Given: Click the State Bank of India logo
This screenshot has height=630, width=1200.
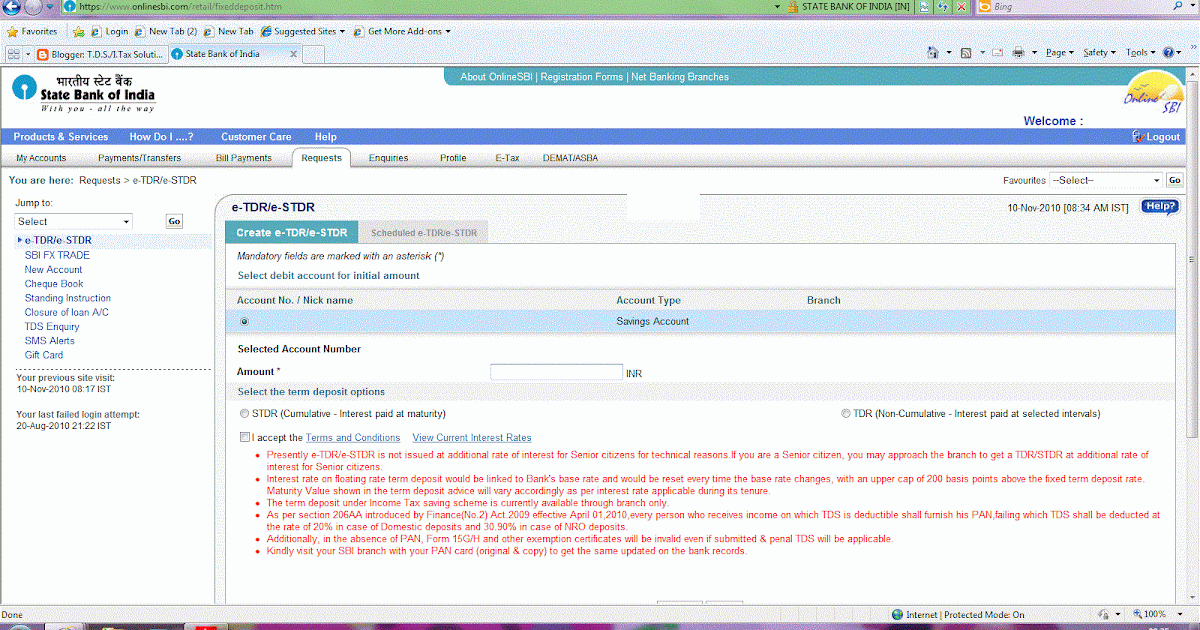Looking at the screenshot, I should click(x=84, y=94).
